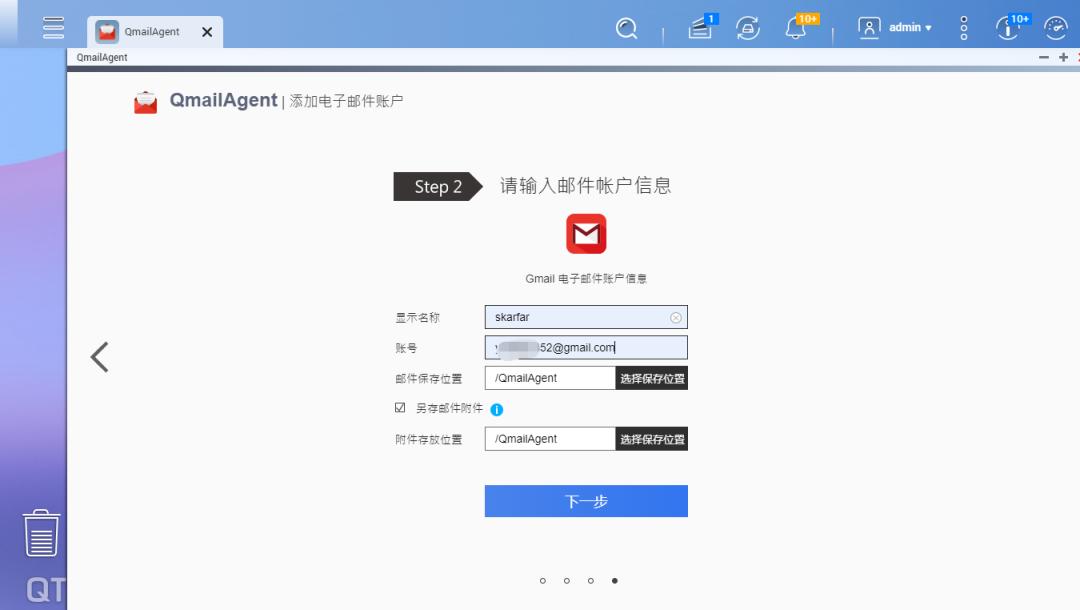Clear the skarfar name with the circled X
This screenshot has height=610, width=1080.
tap(676, 317)
